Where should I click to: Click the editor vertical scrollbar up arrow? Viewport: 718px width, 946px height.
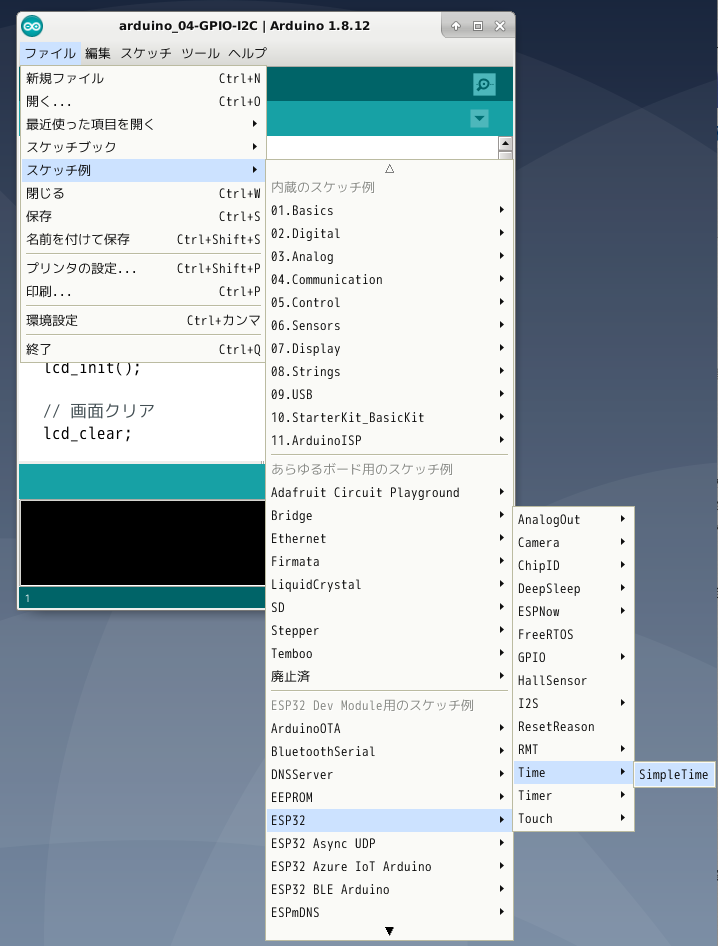505,144
